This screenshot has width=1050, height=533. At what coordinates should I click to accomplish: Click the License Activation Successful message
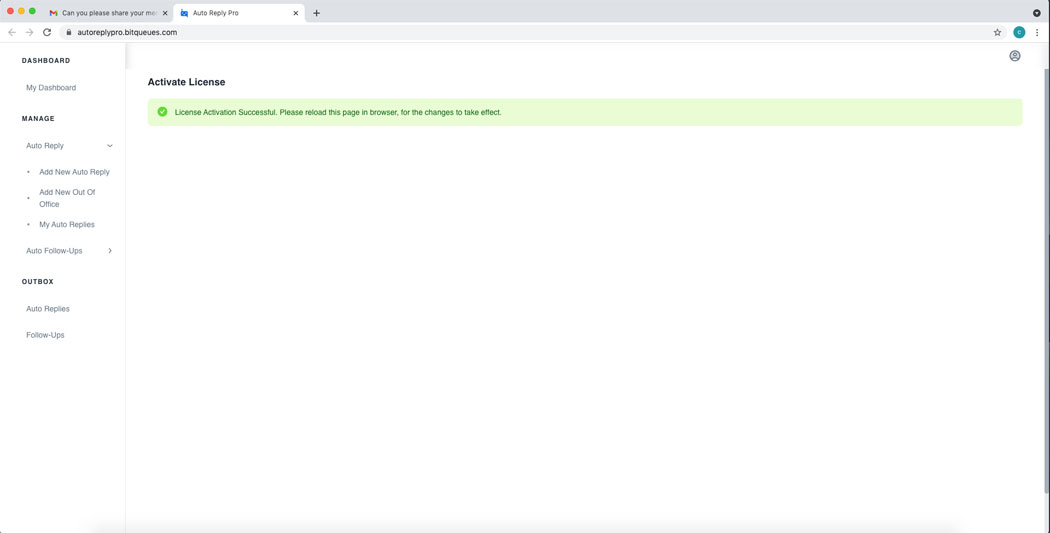point(338,112)
